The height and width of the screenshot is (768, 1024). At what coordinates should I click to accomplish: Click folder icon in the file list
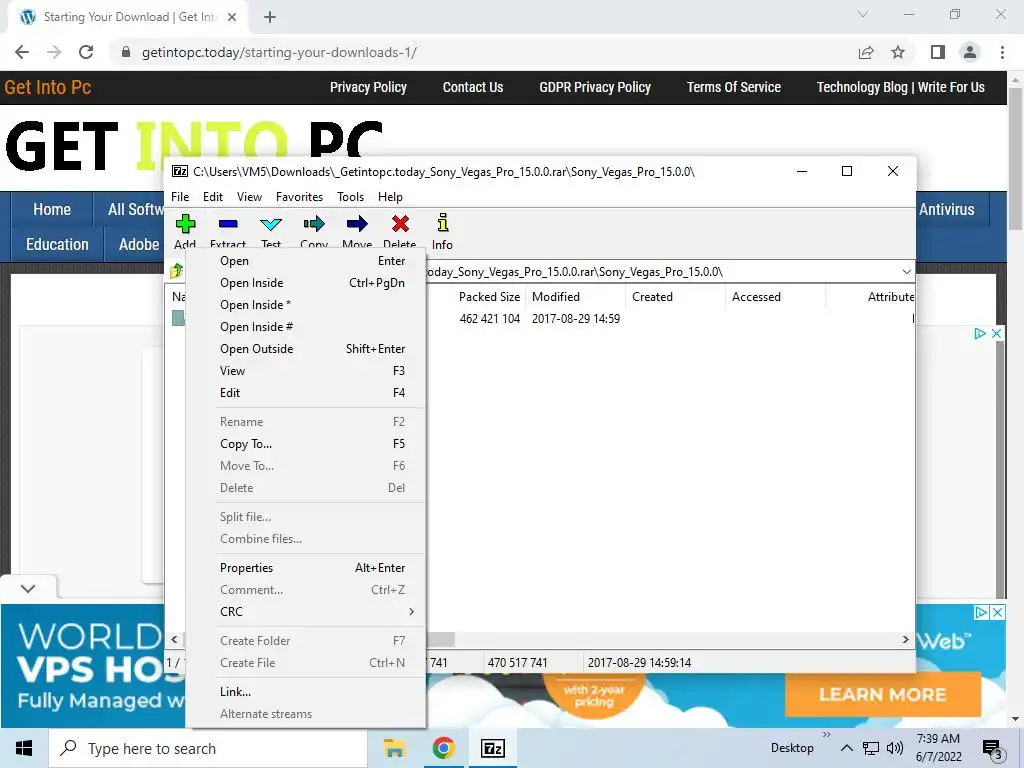178,318
